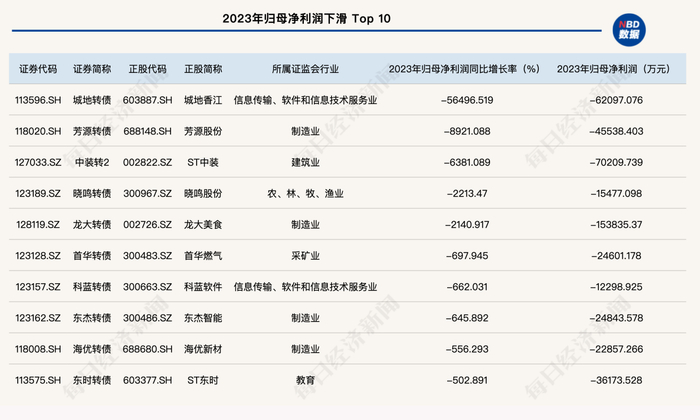The image size is (700, 420).
Task: Select security code 113575.SH
Action: pyautogui.click(x=38, y=381)
